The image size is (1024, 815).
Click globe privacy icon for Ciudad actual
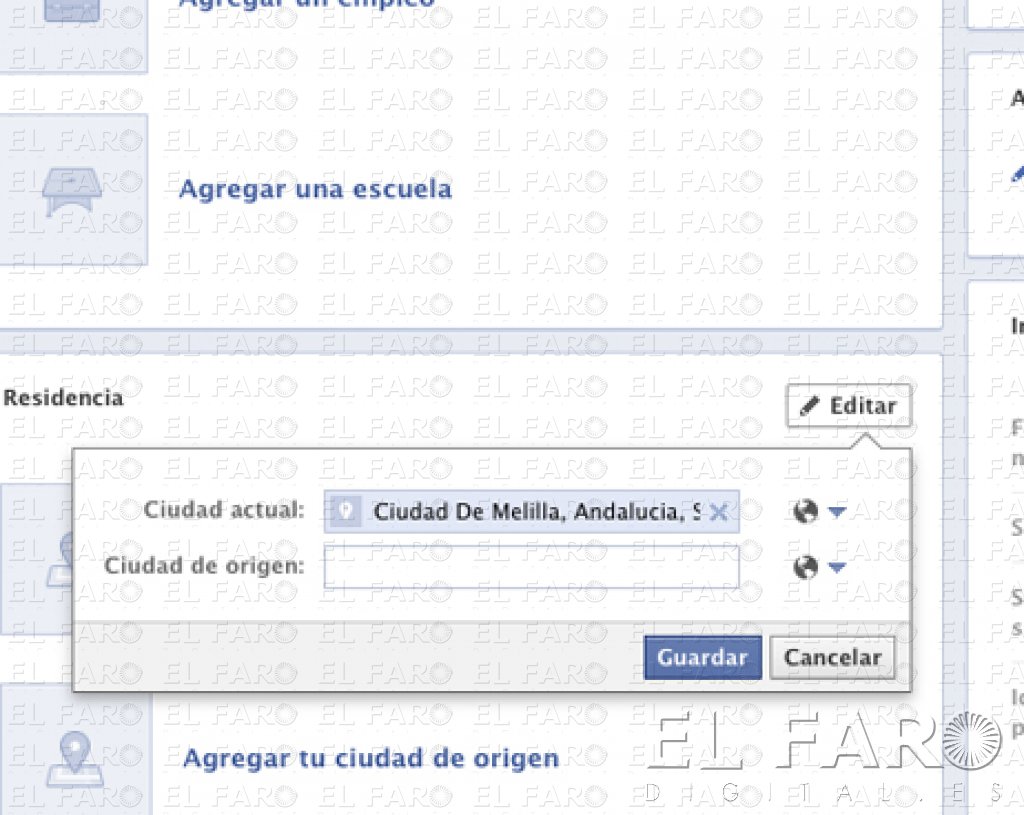806,511
